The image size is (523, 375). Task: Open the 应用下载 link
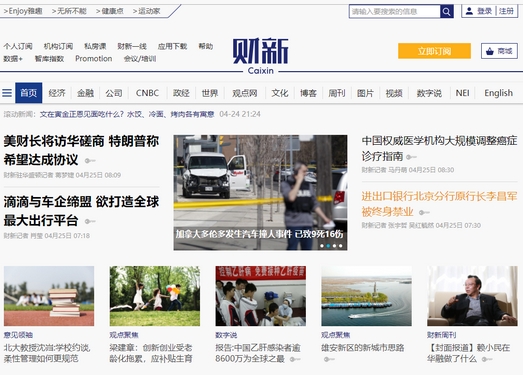point(172,46)
